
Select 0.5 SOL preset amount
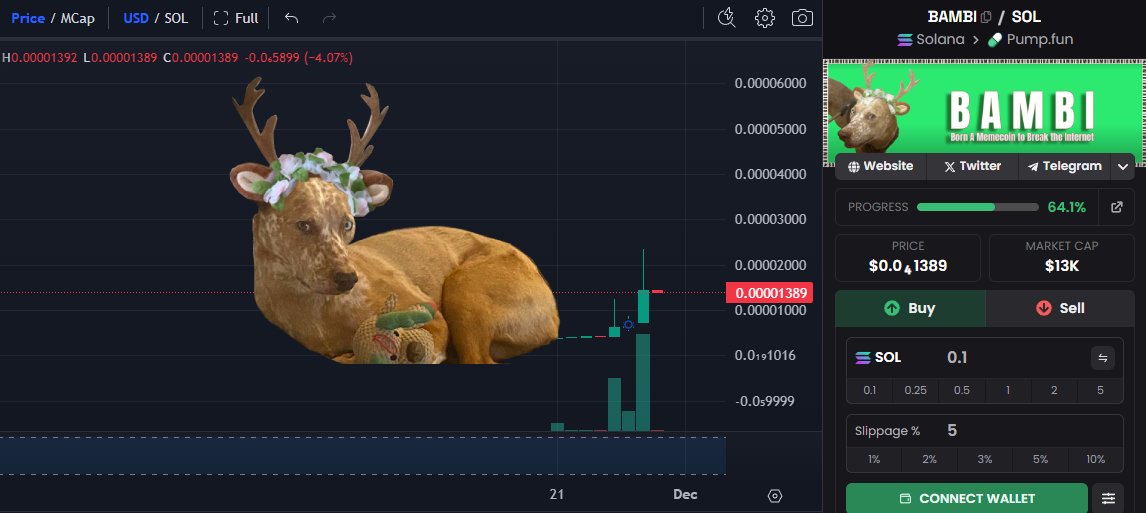[961, 390]
